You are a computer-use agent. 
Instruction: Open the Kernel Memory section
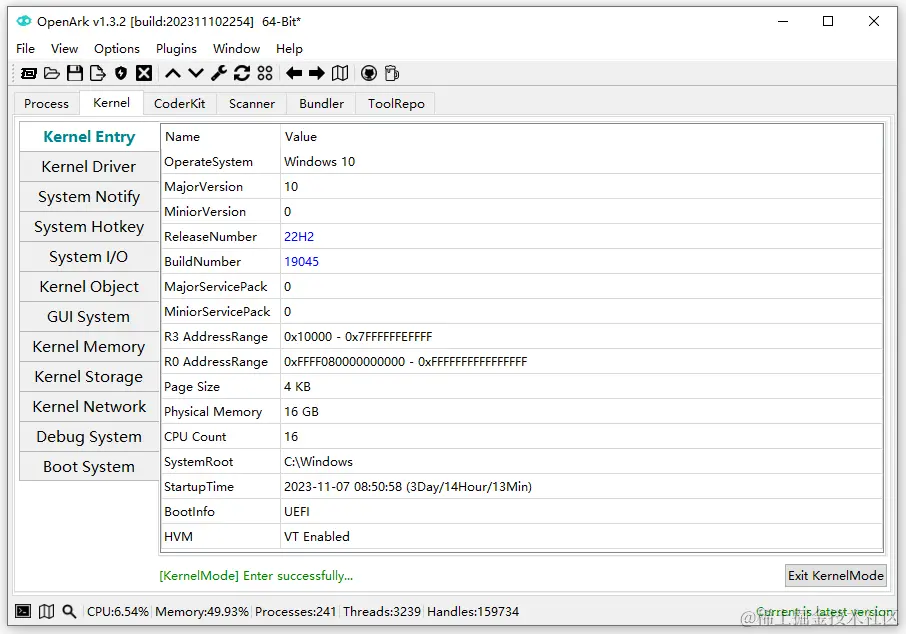pyautogui.click(x=89, y=347)
